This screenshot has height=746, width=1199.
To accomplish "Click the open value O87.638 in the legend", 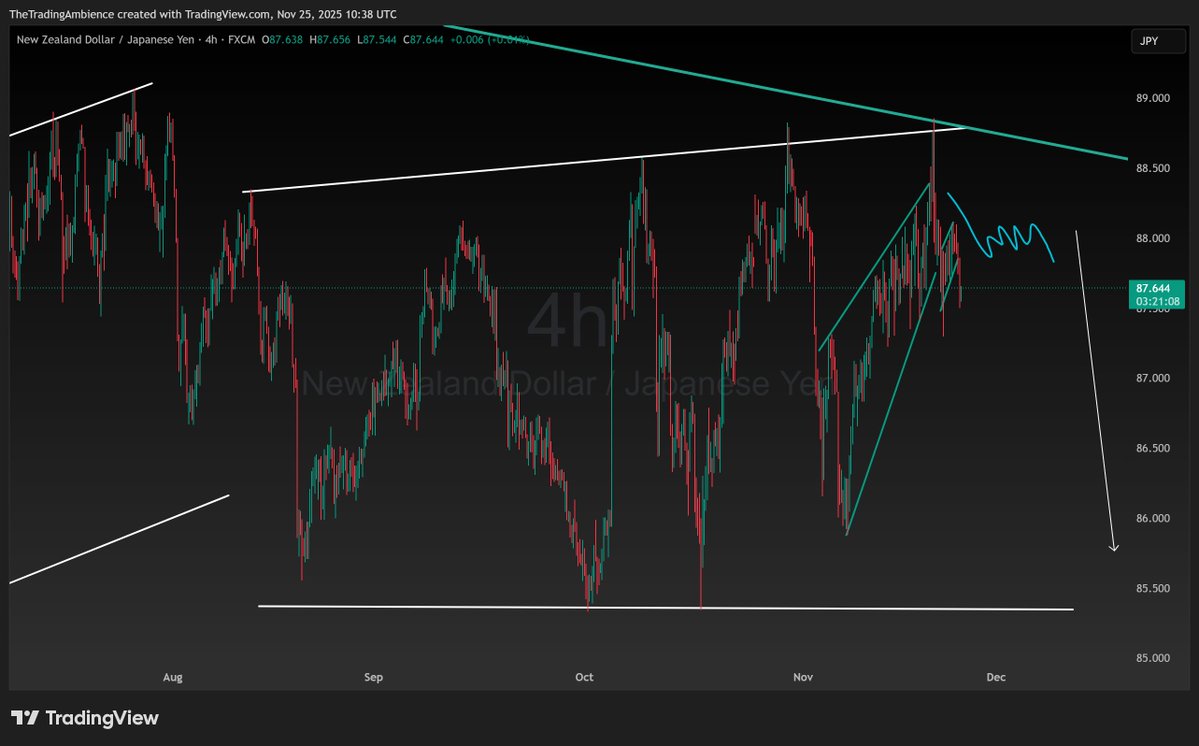I will (x=283, y=41).
